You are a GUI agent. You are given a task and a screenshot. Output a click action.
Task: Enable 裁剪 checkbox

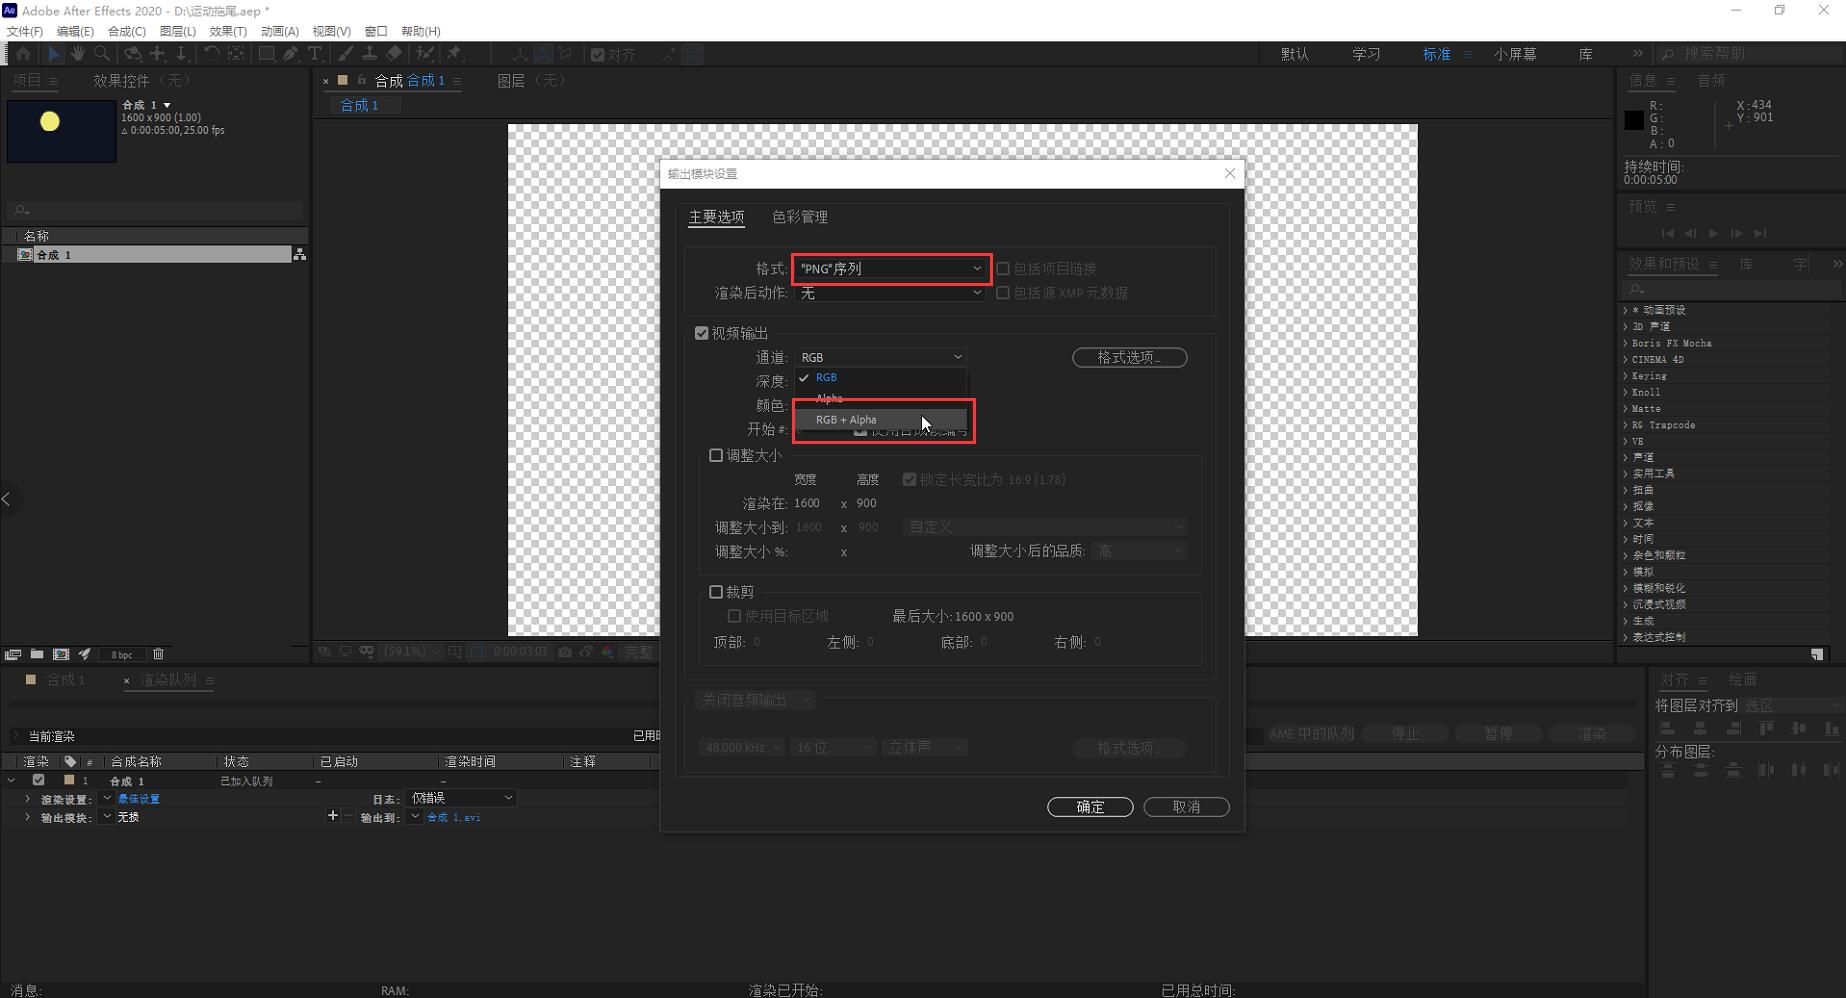point(716,592)
